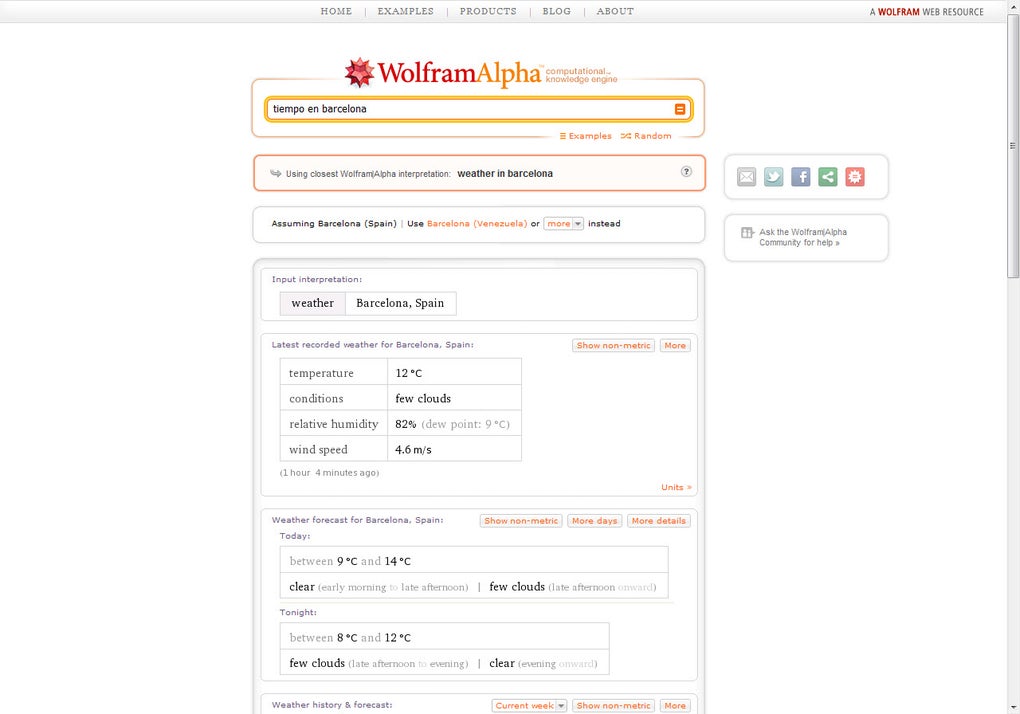This screenshot has width=1020, height=714.
Task: Open the interpretation help question mark
Action: [x=686, y=172]
